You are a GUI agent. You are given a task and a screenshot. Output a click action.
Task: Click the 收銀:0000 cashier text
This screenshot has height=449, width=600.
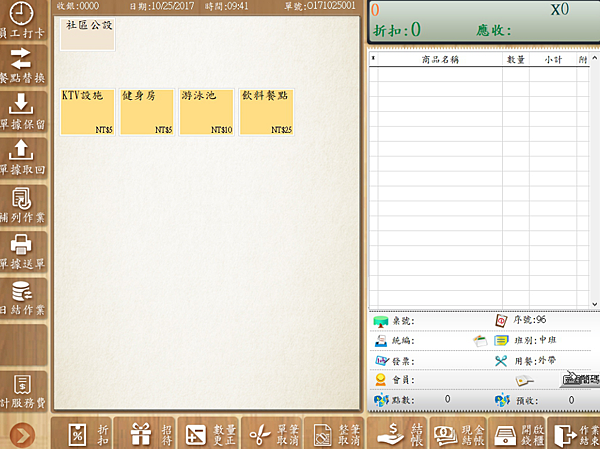(x=78, y=6)
